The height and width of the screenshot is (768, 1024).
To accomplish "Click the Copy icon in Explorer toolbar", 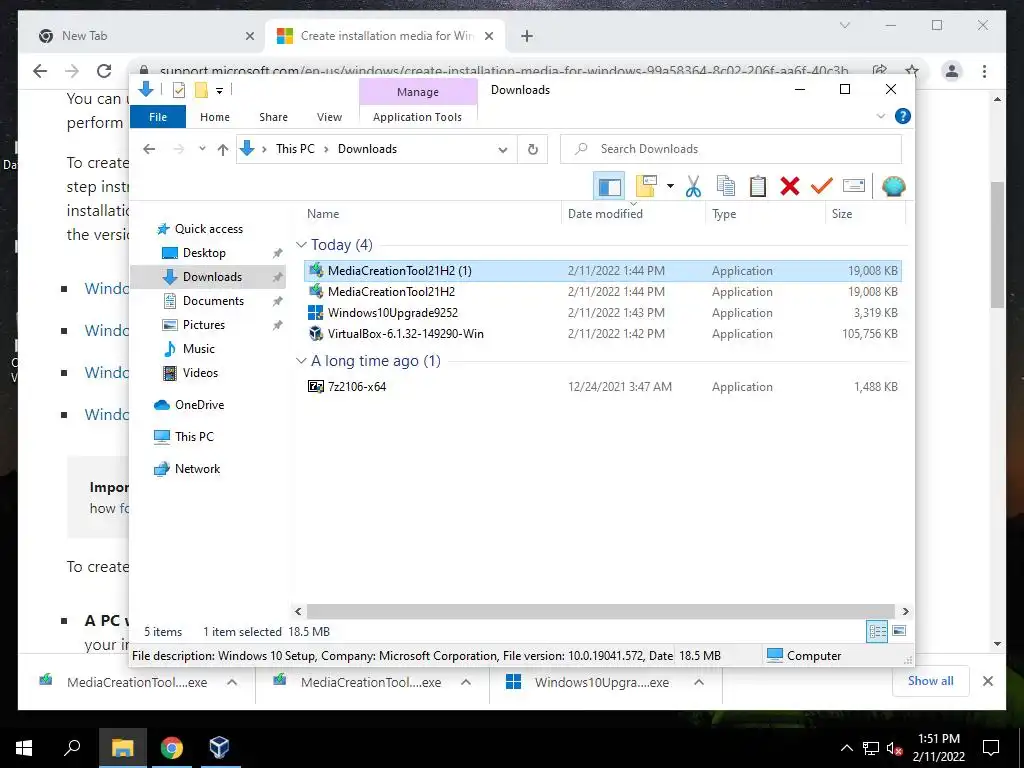I will tap(726, 186).
